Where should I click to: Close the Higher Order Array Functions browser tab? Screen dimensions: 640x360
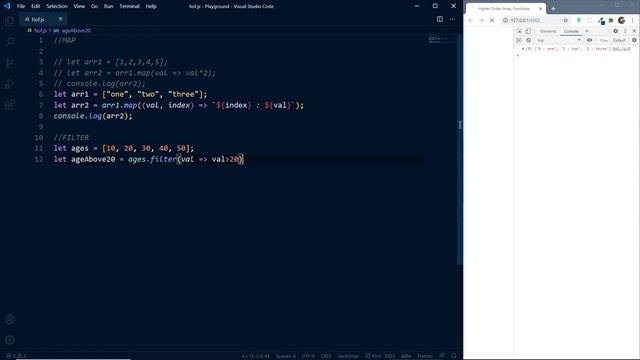click(540, 9)
